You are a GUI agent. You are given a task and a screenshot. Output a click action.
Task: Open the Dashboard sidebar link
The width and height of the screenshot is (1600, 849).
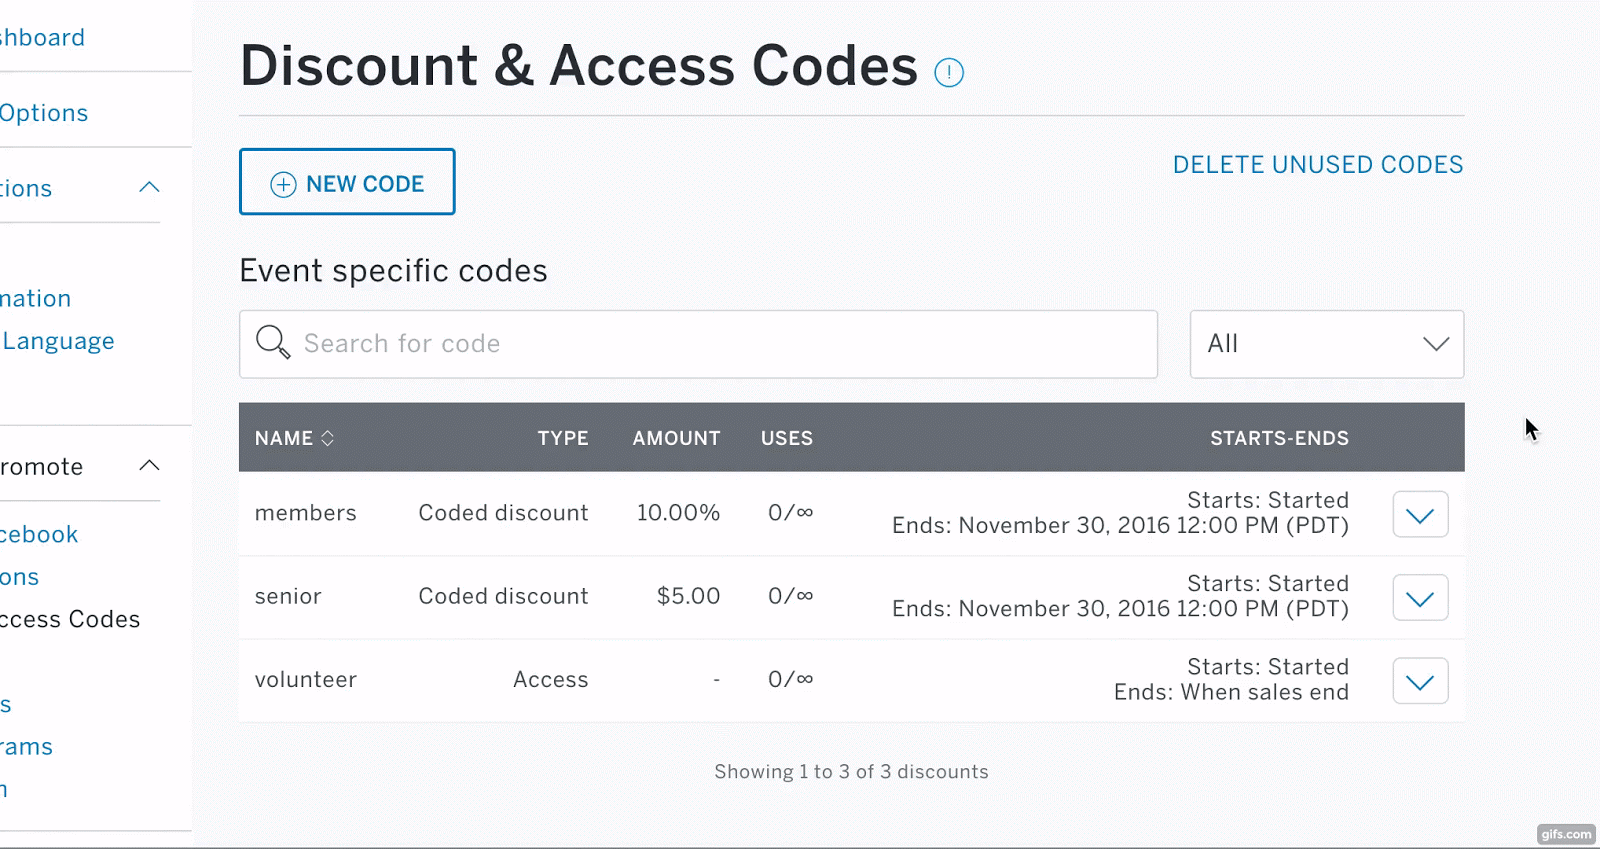43,38
